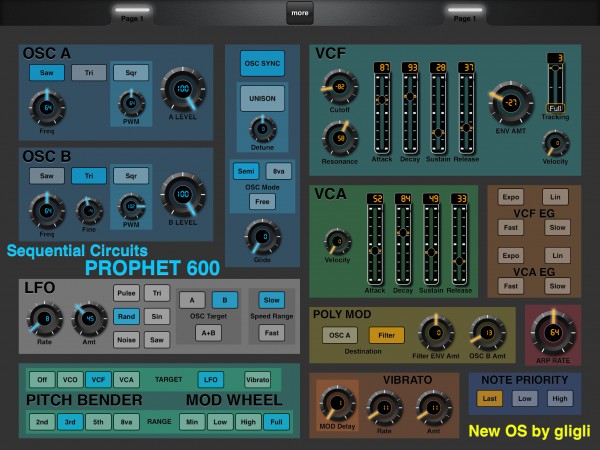
Task: Set mod wheel target to LFO
Action: (x=210, y=380)
